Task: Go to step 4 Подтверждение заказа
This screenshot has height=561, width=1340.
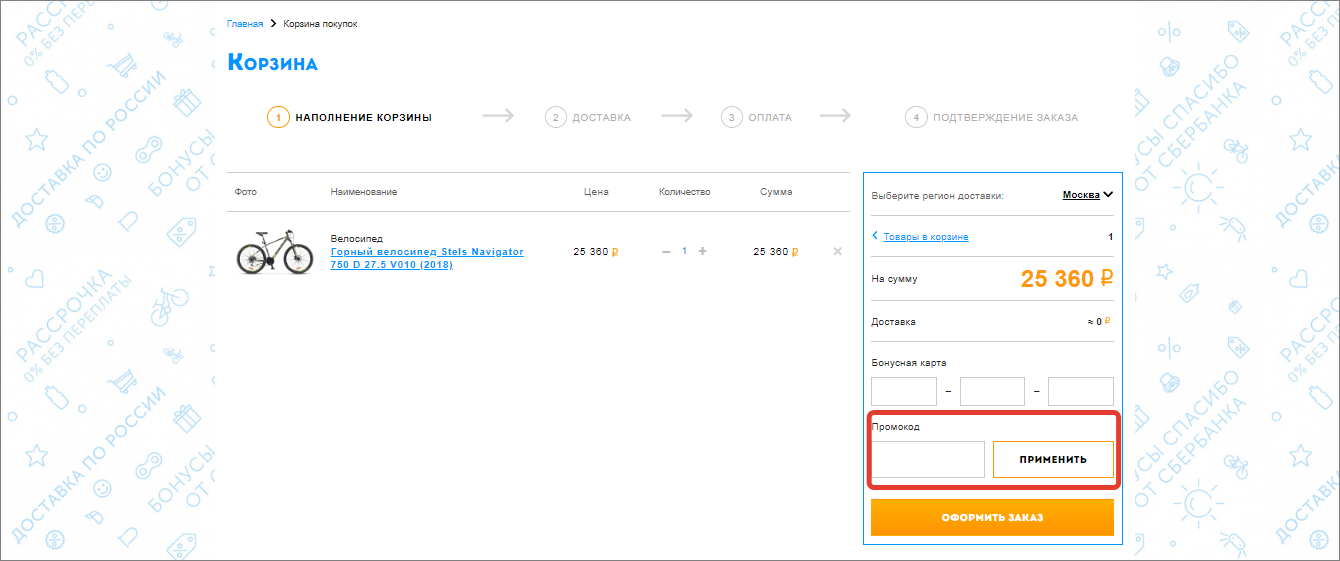Action: pos(992,117)
